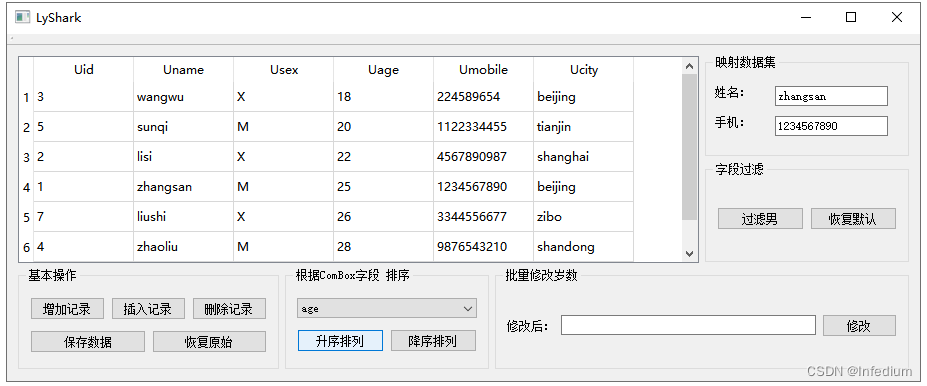Click the age cell 18
The image size is (927, 386).
(383, 97)
